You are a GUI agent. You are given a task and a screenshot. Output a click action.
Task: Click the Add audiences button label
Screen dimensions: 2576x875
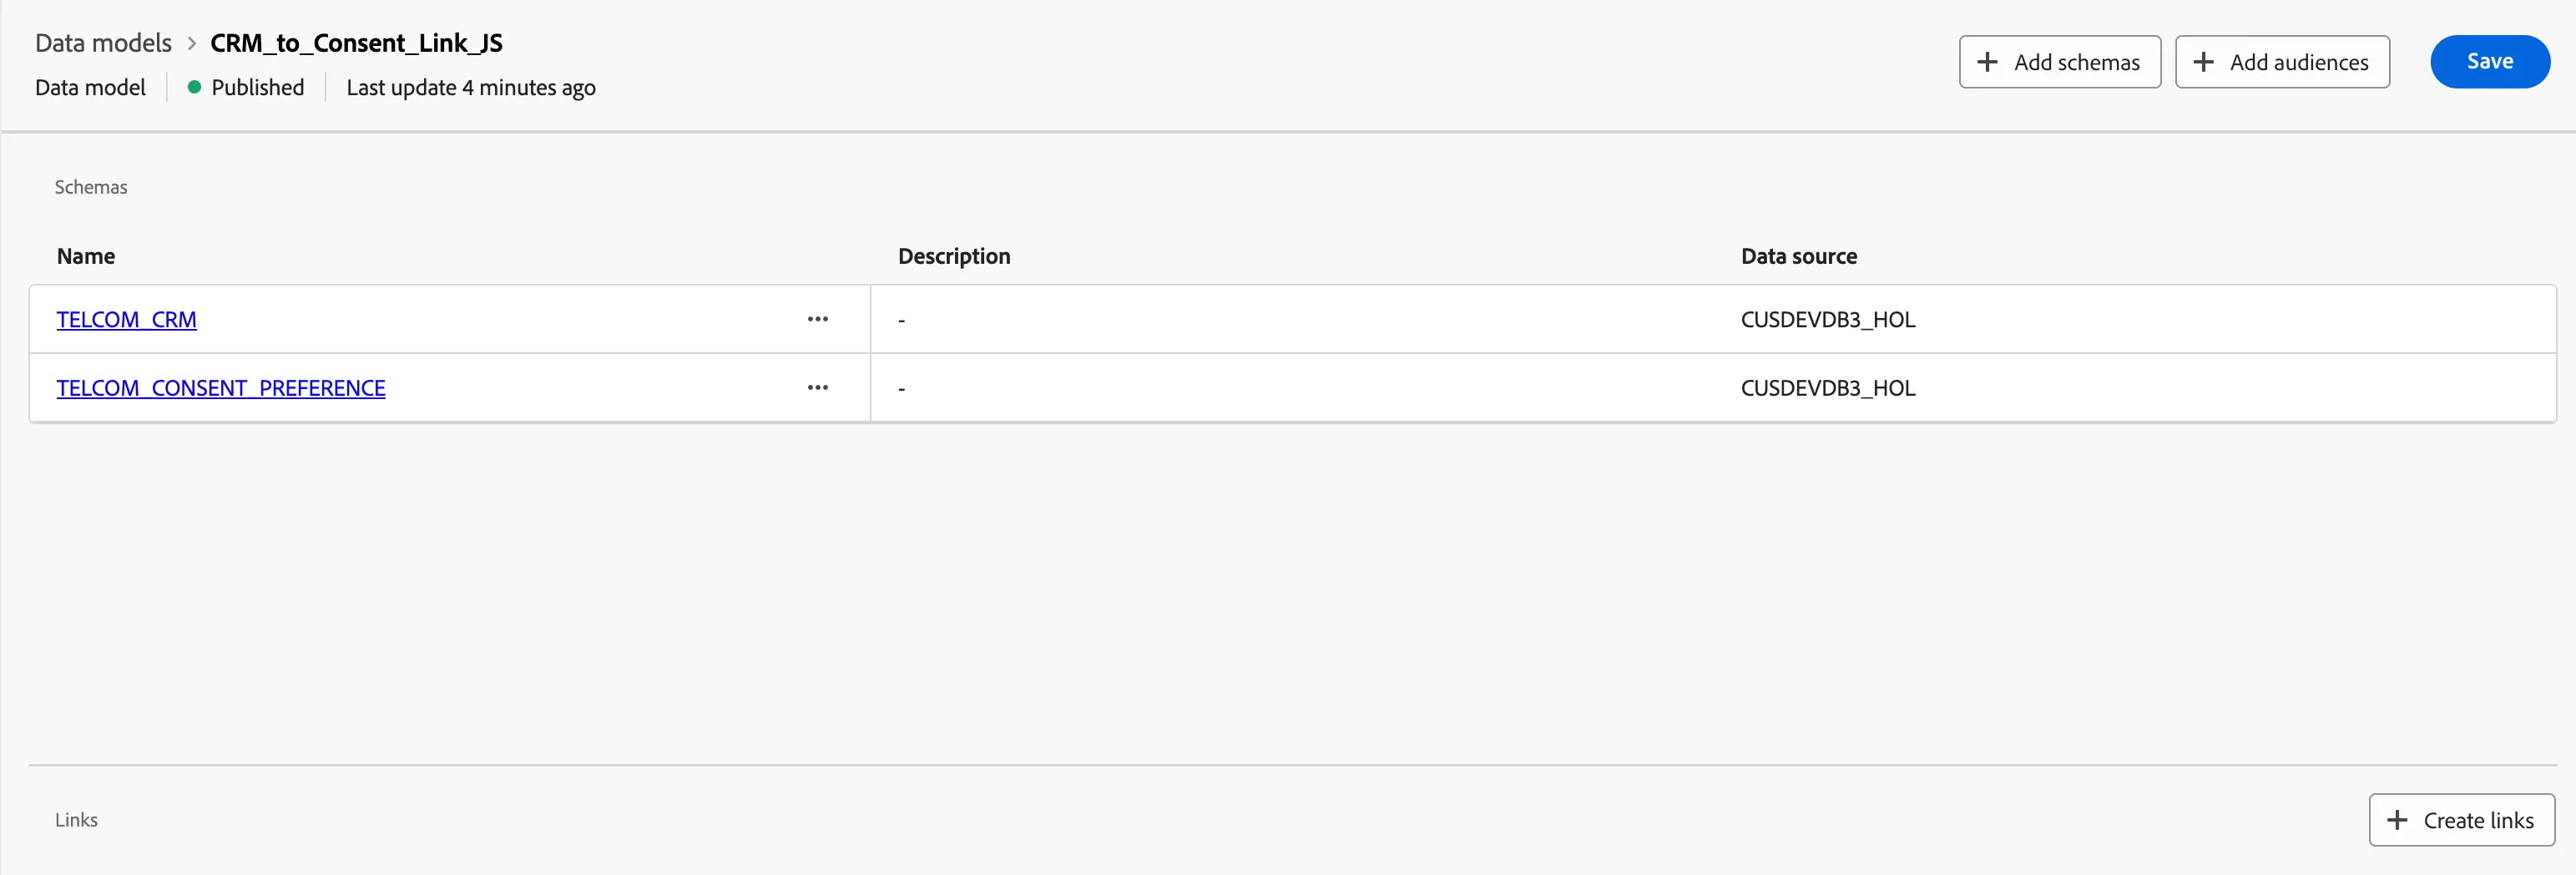(2299, 62)
